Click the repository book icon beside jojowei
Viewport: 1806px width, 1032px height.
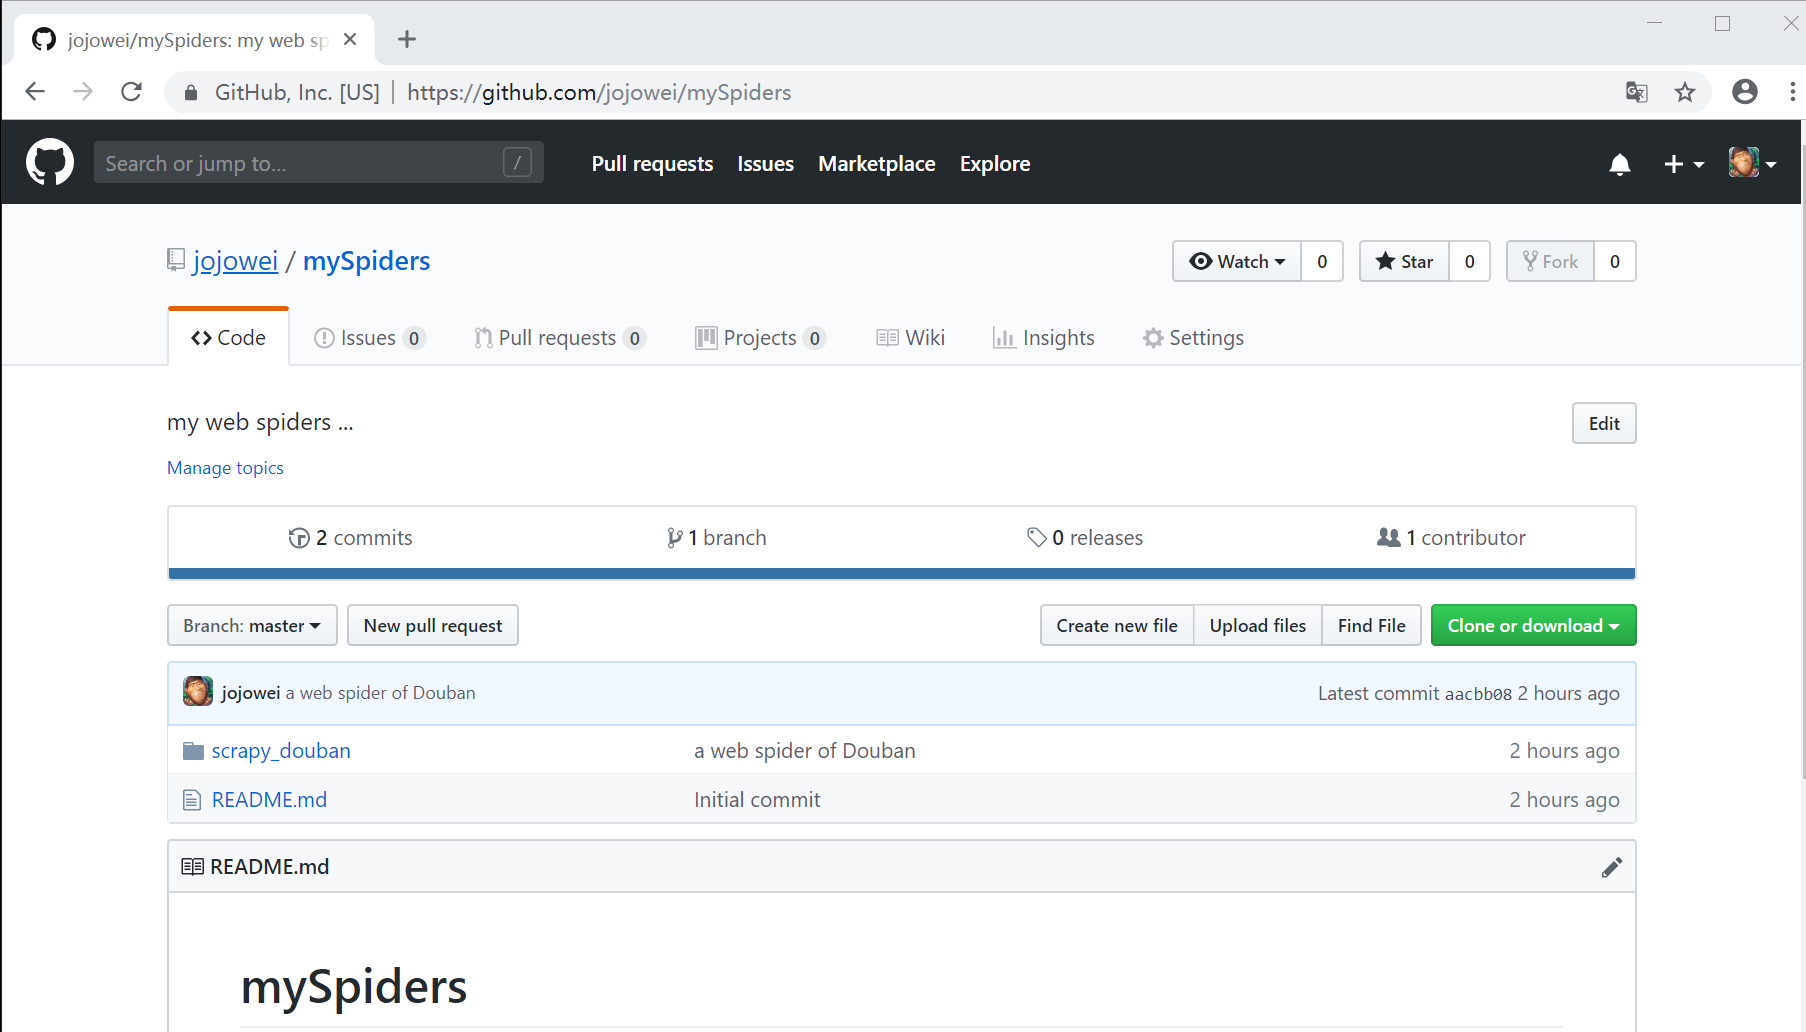click(x=175, y=259)
